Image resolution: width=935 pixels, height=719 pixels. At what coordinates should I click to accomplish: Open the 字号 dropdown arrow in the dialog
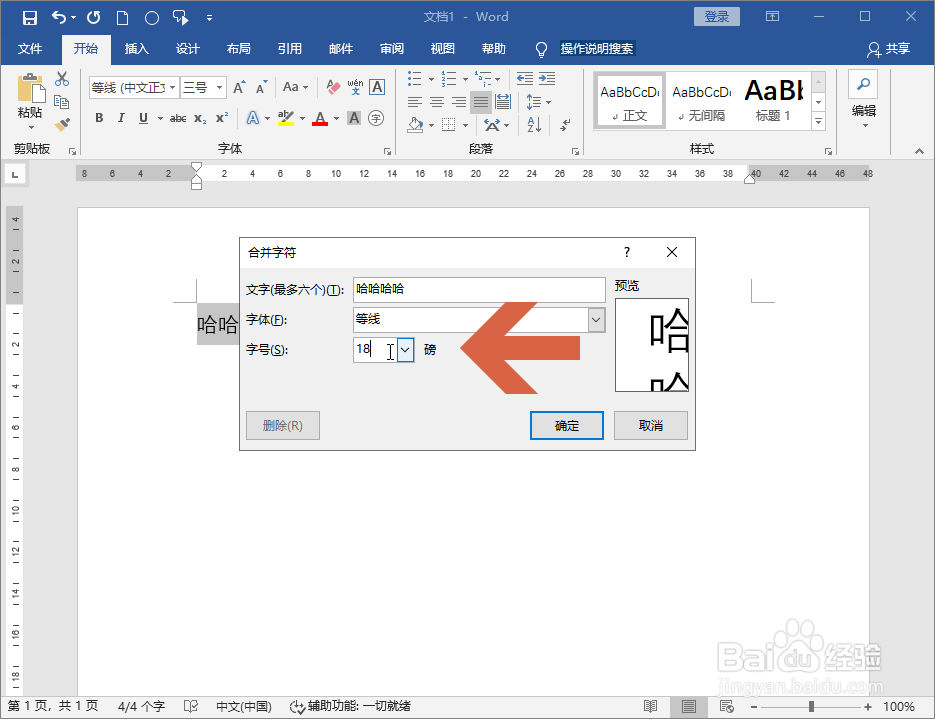tap(404, 350)
